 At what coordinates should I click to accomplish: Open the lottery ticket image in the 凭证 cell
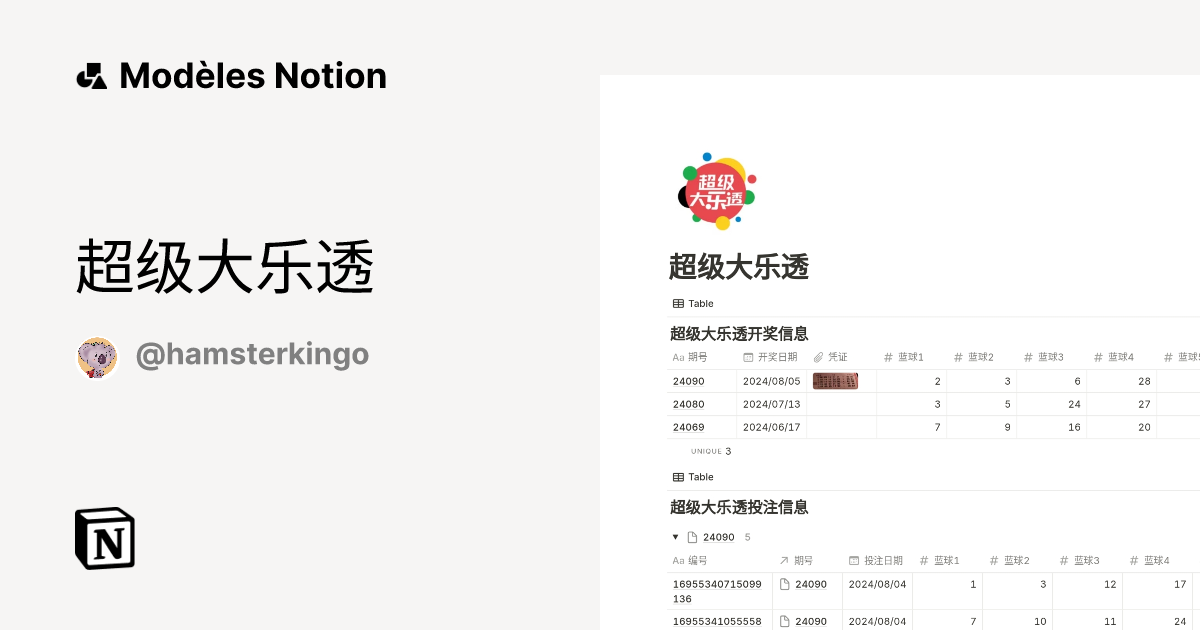[836, 380]
